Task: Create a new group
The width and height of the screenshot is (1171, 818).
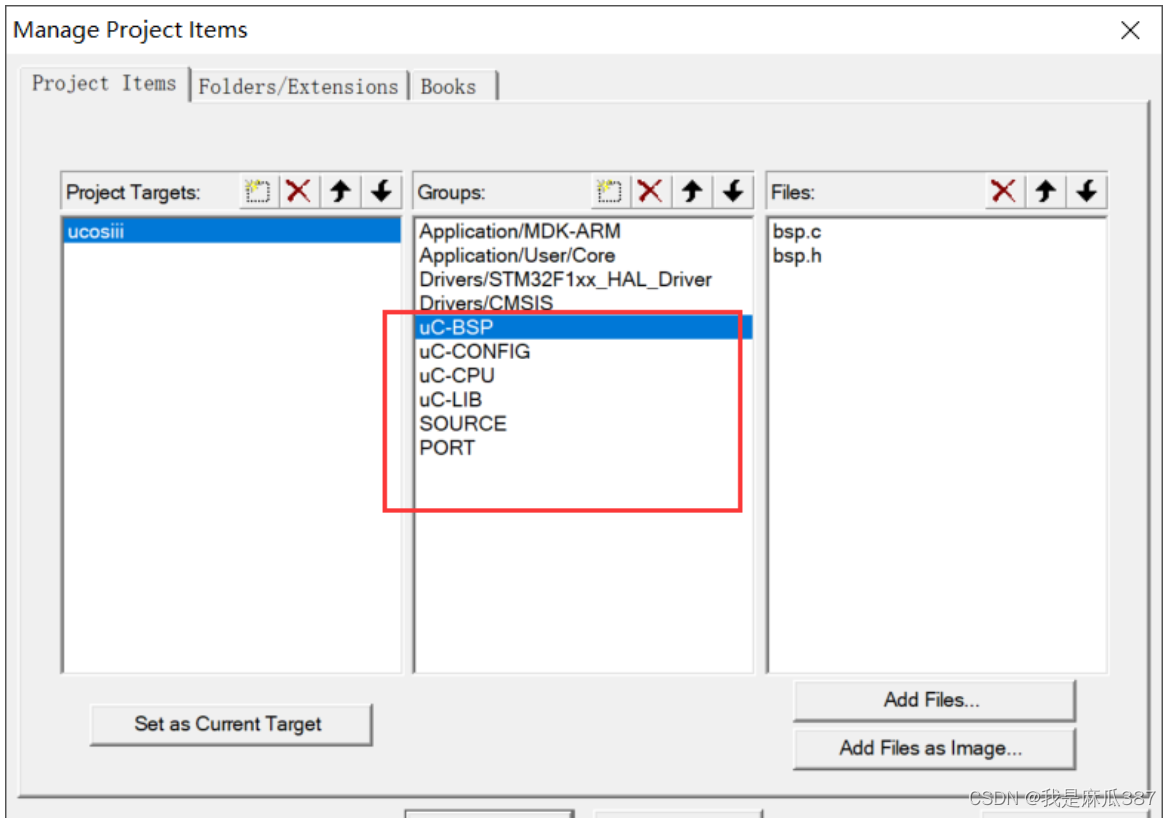Action: (609, 191)
